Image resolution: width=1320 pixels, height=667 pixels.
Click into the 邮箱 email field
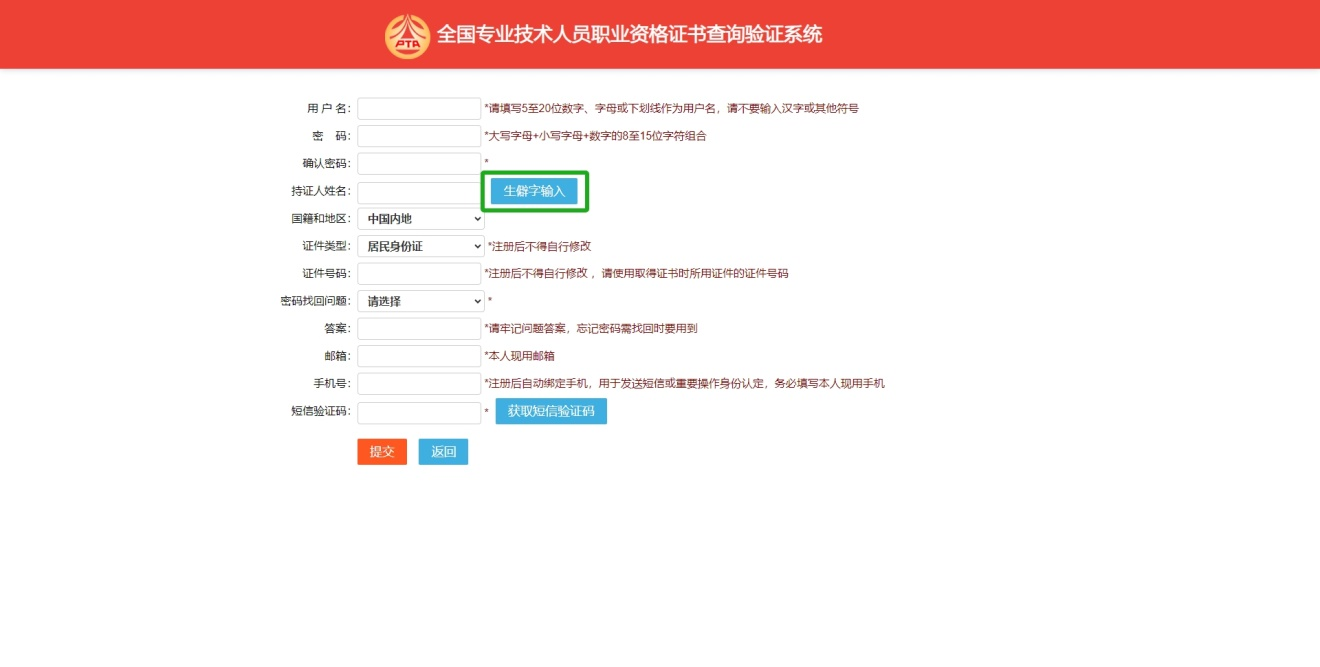(x=419, y=356)
